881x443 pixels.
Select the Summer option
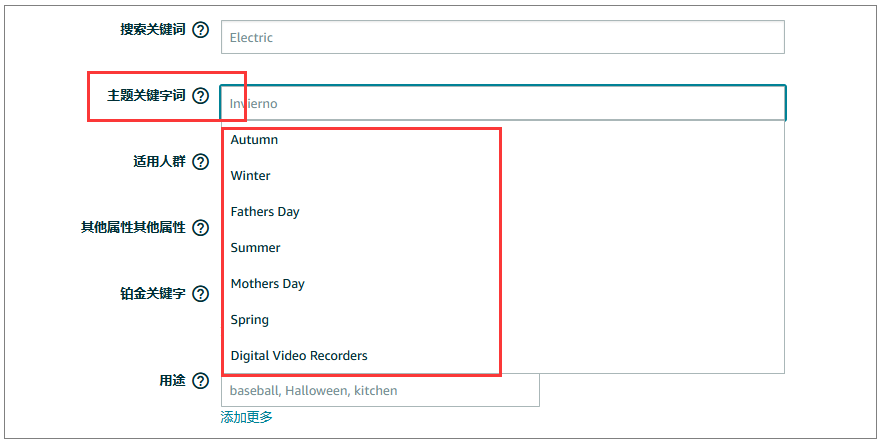coord(255,248)
